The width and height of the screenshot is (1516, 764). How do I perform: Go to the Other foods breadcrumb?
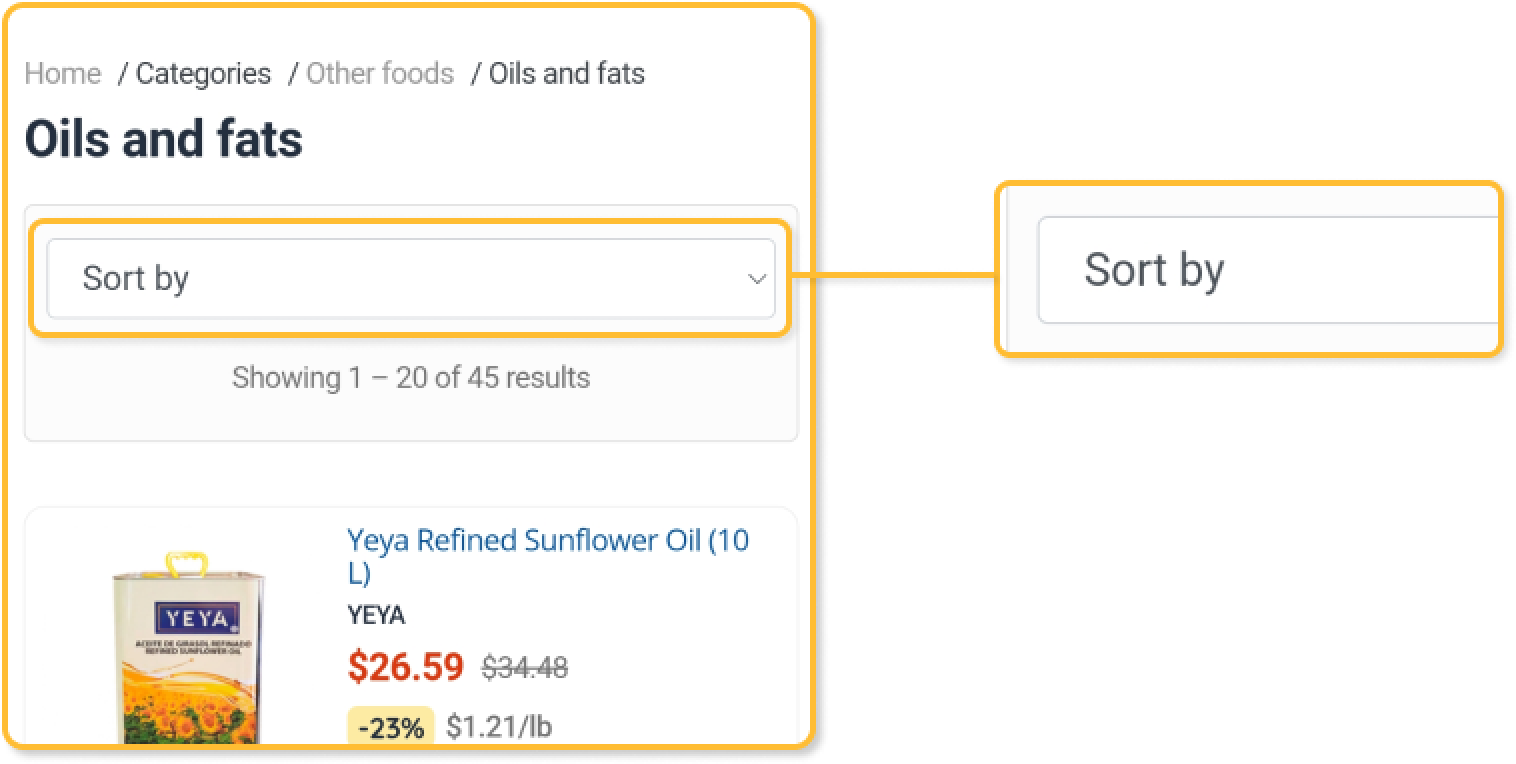click(379, 74)
